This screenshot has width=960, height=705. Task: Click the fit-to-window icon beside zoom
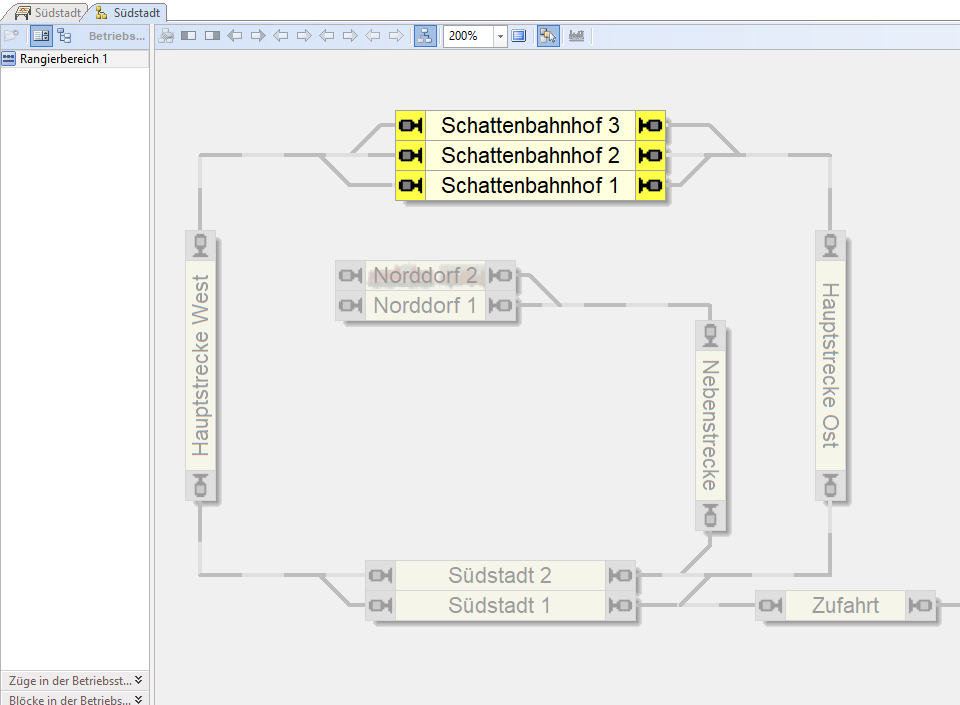(519, 36)
